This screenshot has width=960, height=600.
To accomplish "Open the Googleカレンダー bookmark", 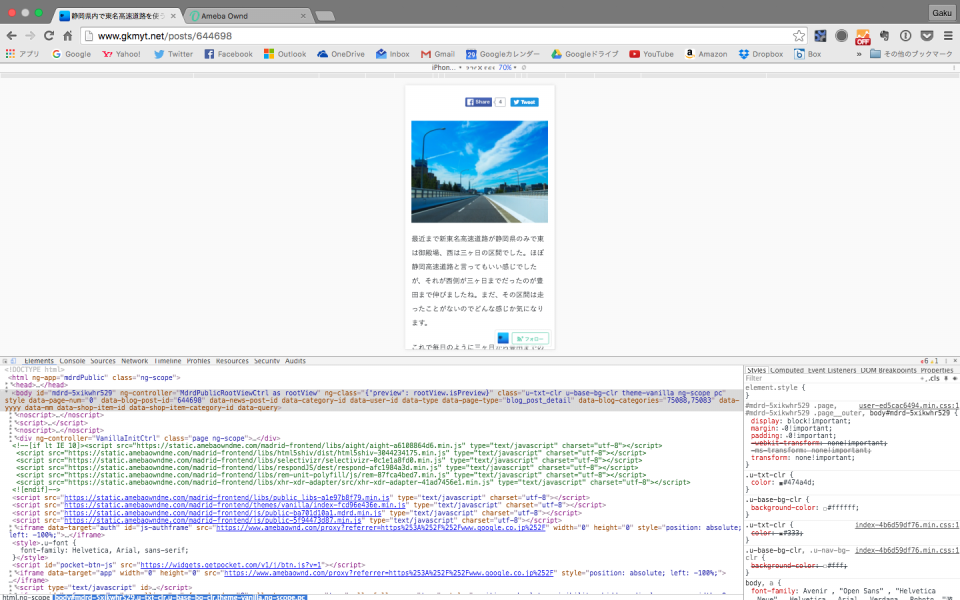I will [x=503, y=54].
